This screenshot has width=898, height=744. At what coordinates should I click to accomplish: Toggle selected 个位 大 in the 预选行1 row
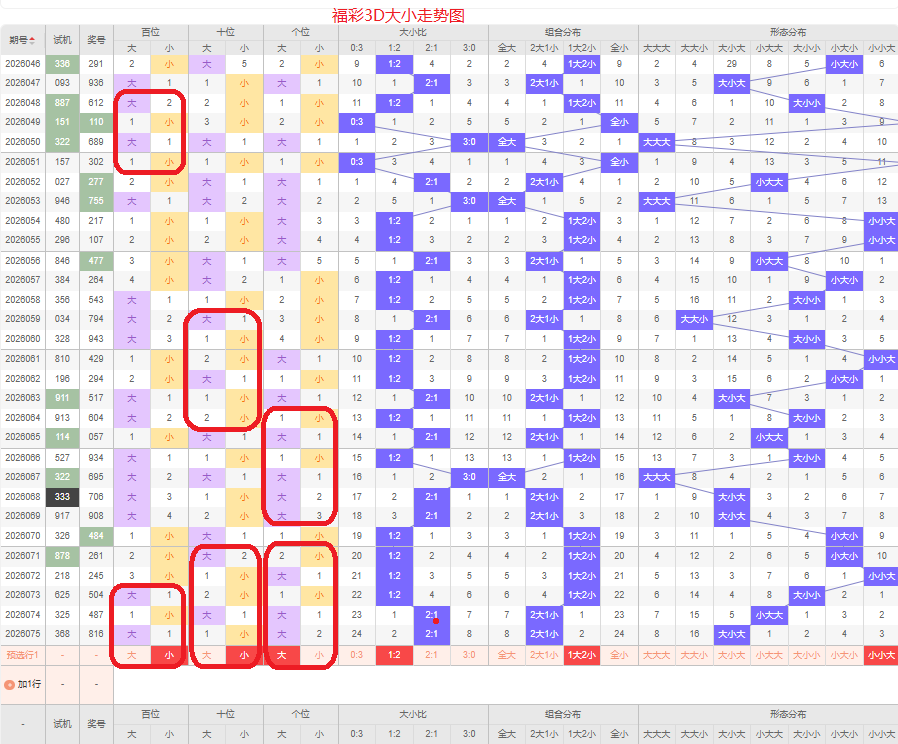click(282, 655)
